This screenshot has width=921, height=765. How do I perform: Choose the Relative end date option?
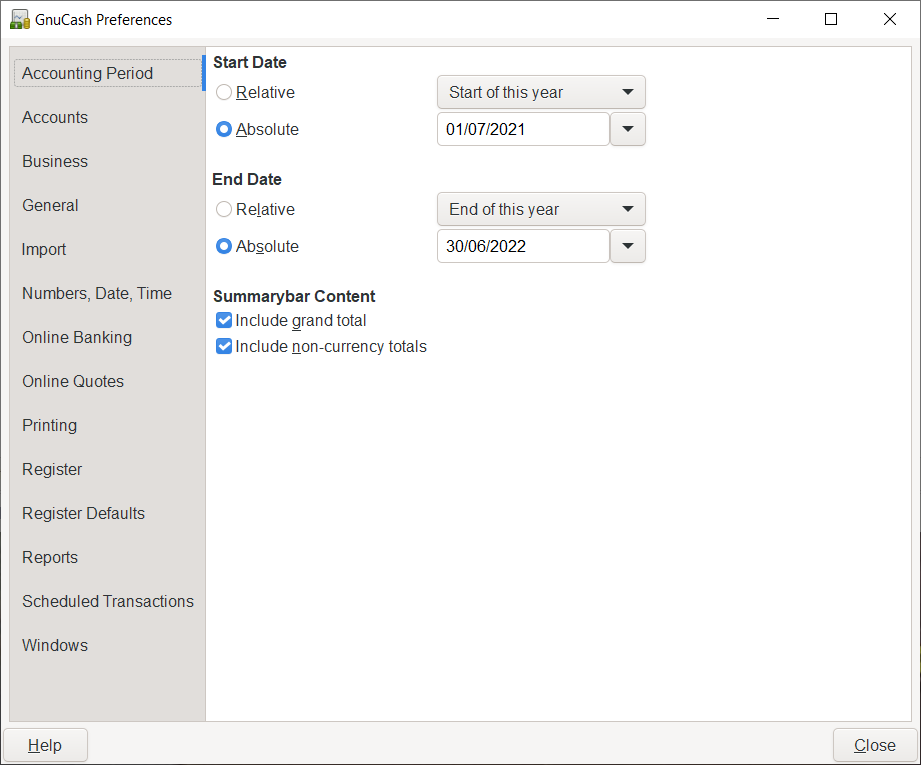(x=224, y=210)
